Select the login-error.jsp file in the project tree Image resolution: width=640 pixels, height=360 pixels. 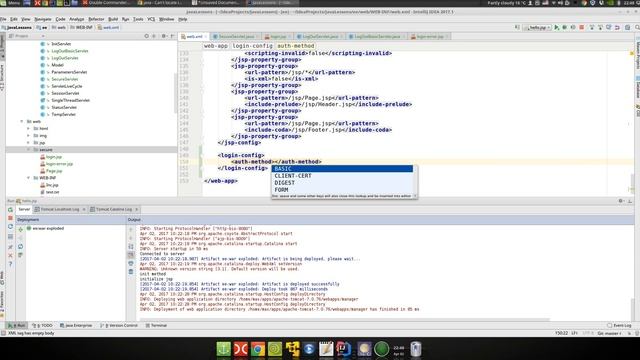pyautogui.click(x=59, y=164)
